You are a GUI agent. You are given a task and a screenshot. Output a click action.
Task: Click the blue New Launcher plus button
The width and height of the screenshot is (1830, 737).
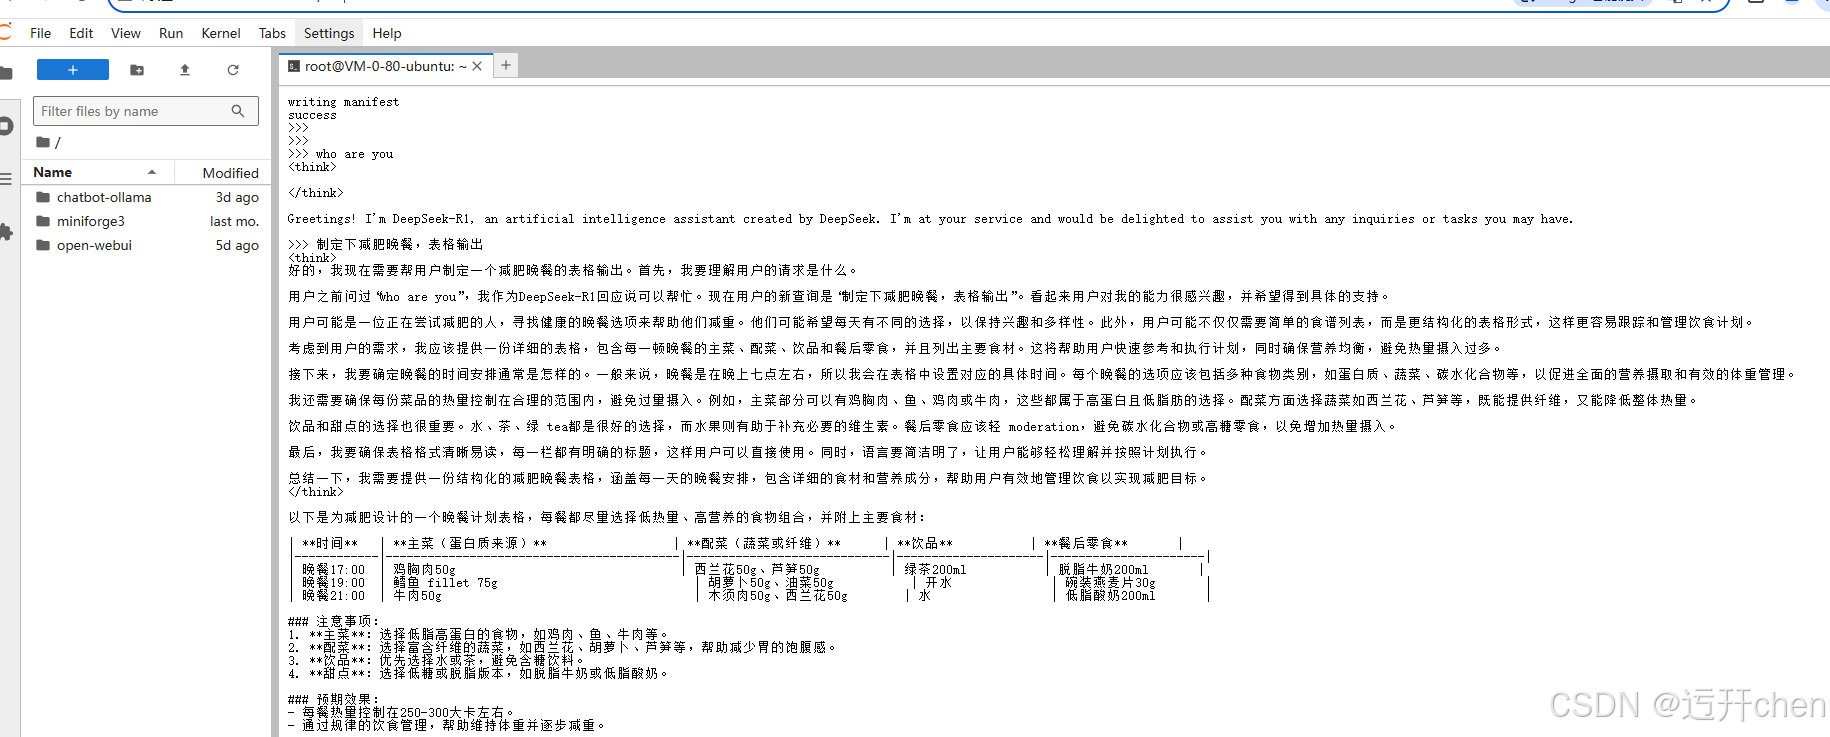73,70
